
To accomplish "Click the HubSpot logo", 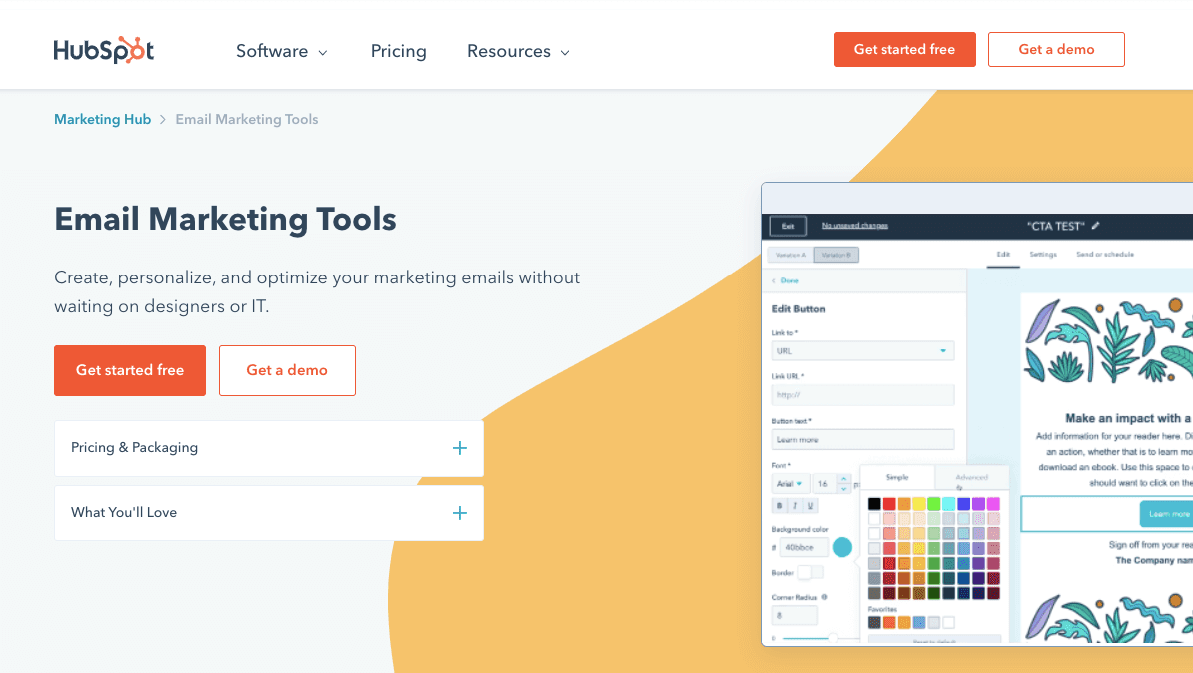I will coord(103,50).
